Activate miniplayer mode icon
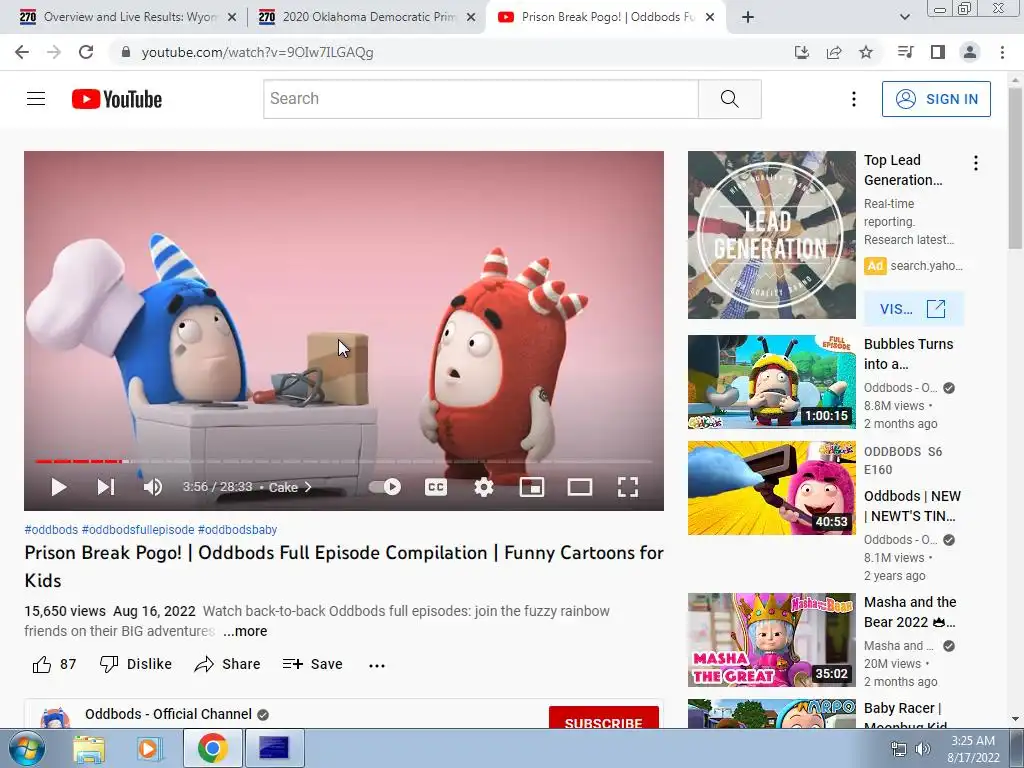The height and width of the screenshot is (768, 1024). coord(532,487)
